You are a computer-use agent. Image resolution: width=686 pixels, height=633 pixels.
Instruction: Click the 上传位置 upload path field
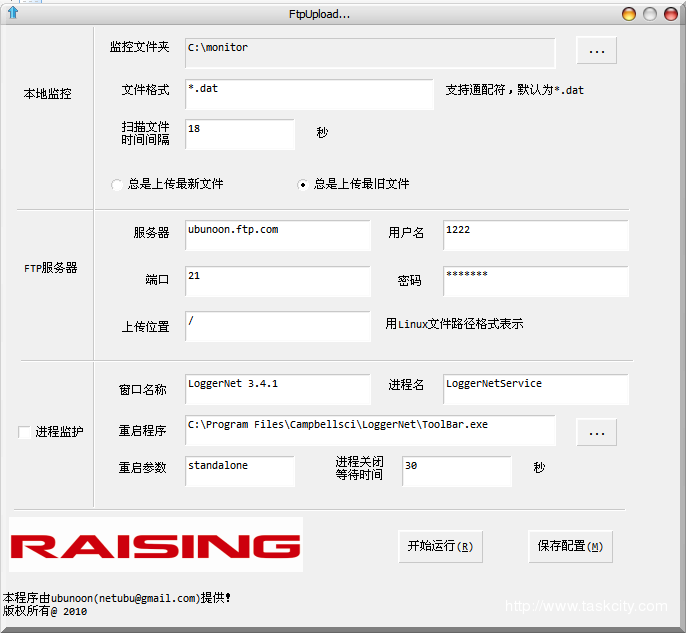coord(277,326)
